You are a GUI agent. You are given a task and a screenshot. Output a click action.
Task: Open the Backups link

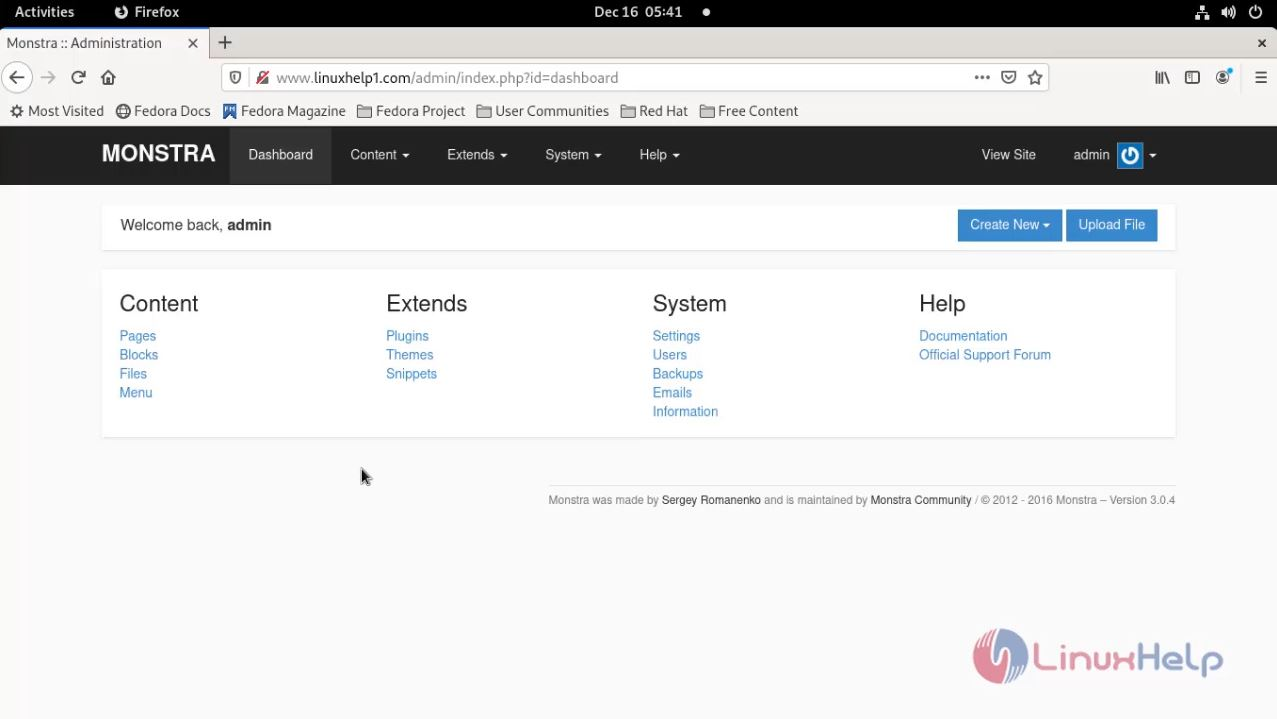(678, 374)
